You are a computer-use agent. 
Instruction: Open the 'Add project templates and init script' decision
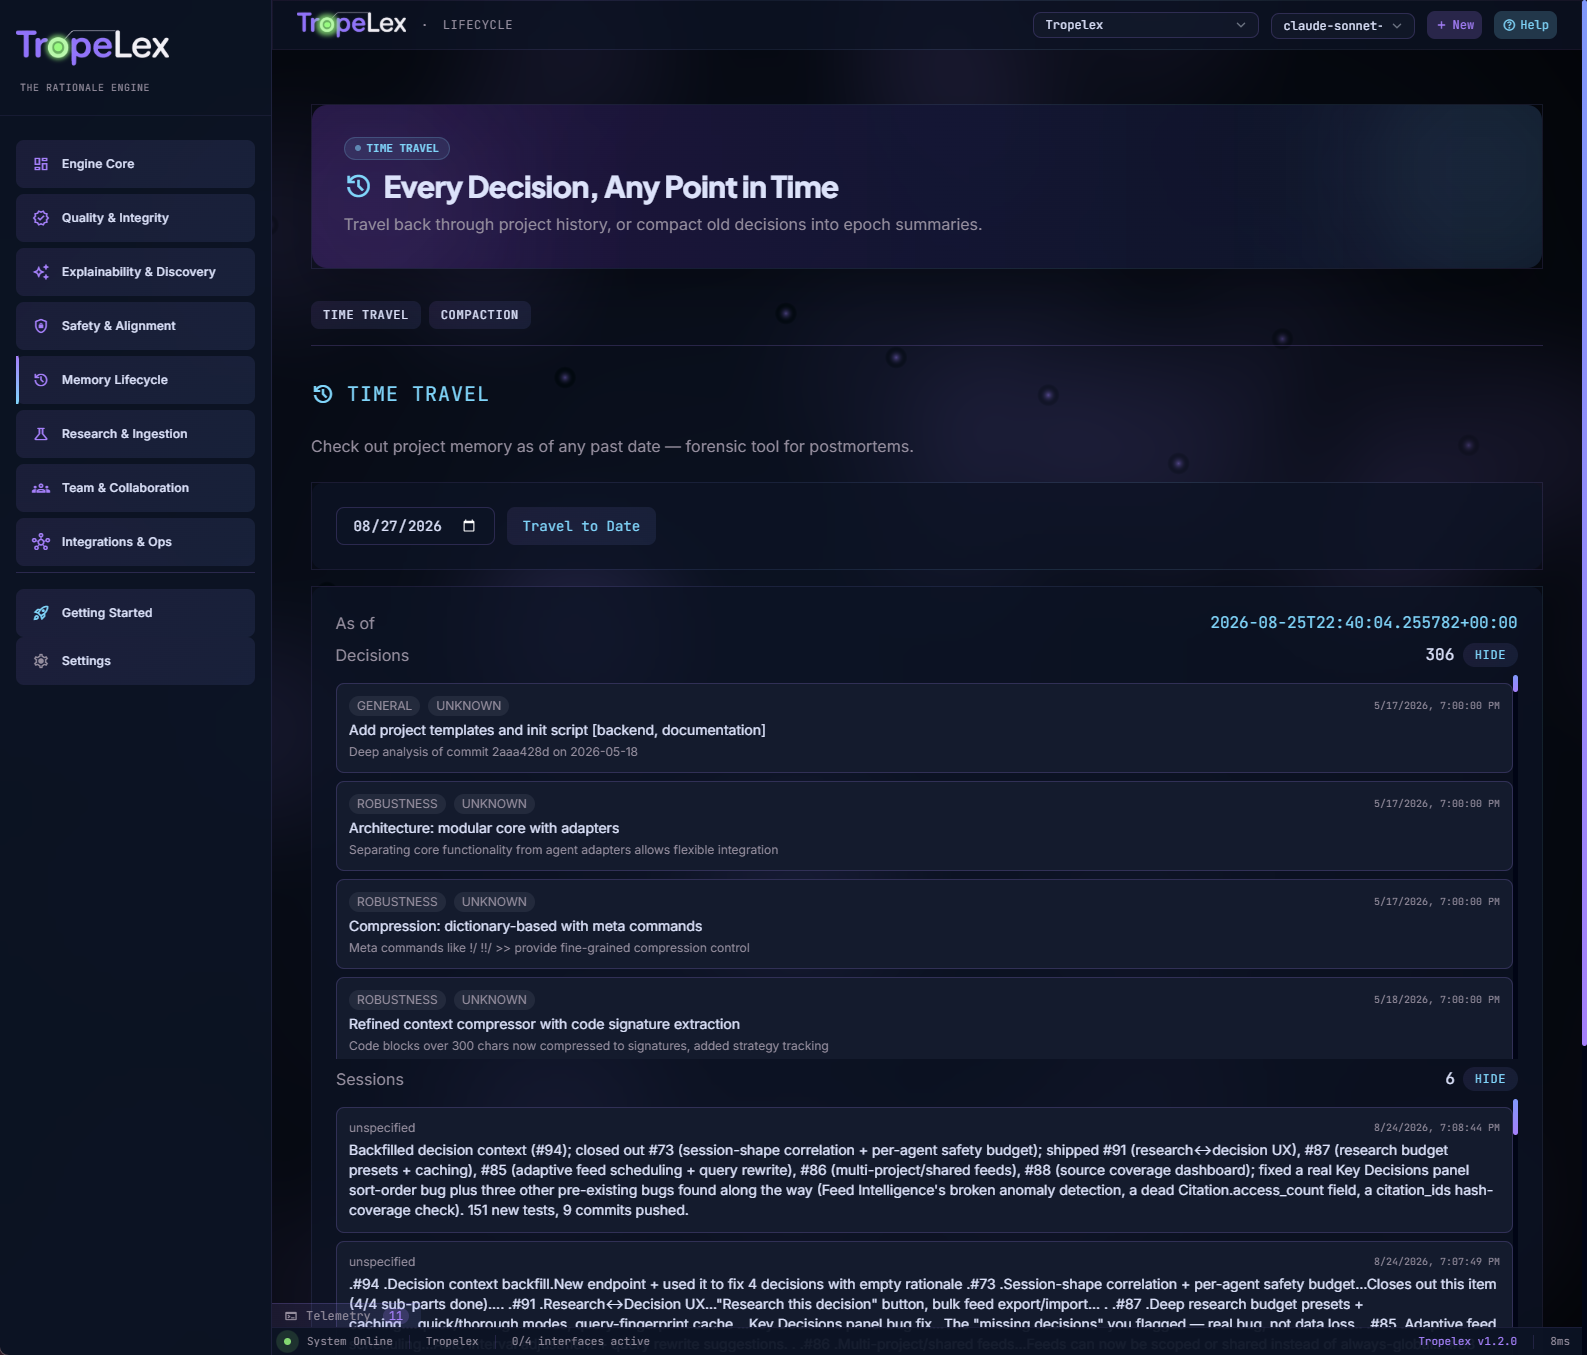[924, 728]
